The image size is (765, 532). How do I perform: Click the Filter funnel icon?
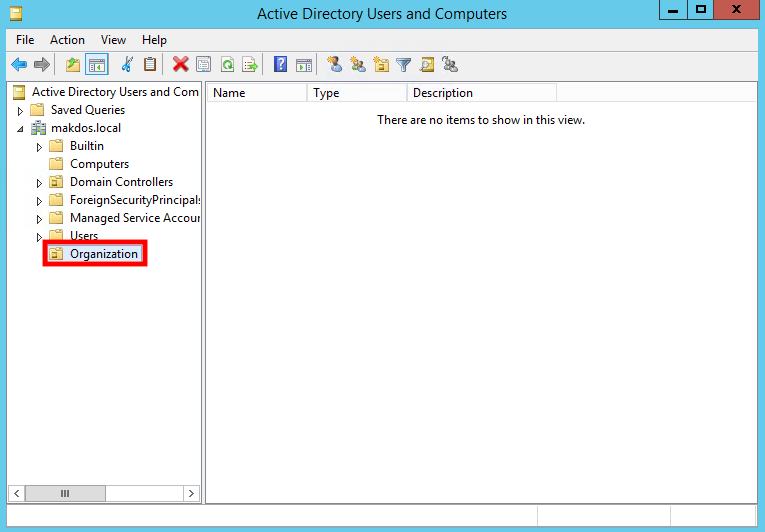(x=403, y=64)
